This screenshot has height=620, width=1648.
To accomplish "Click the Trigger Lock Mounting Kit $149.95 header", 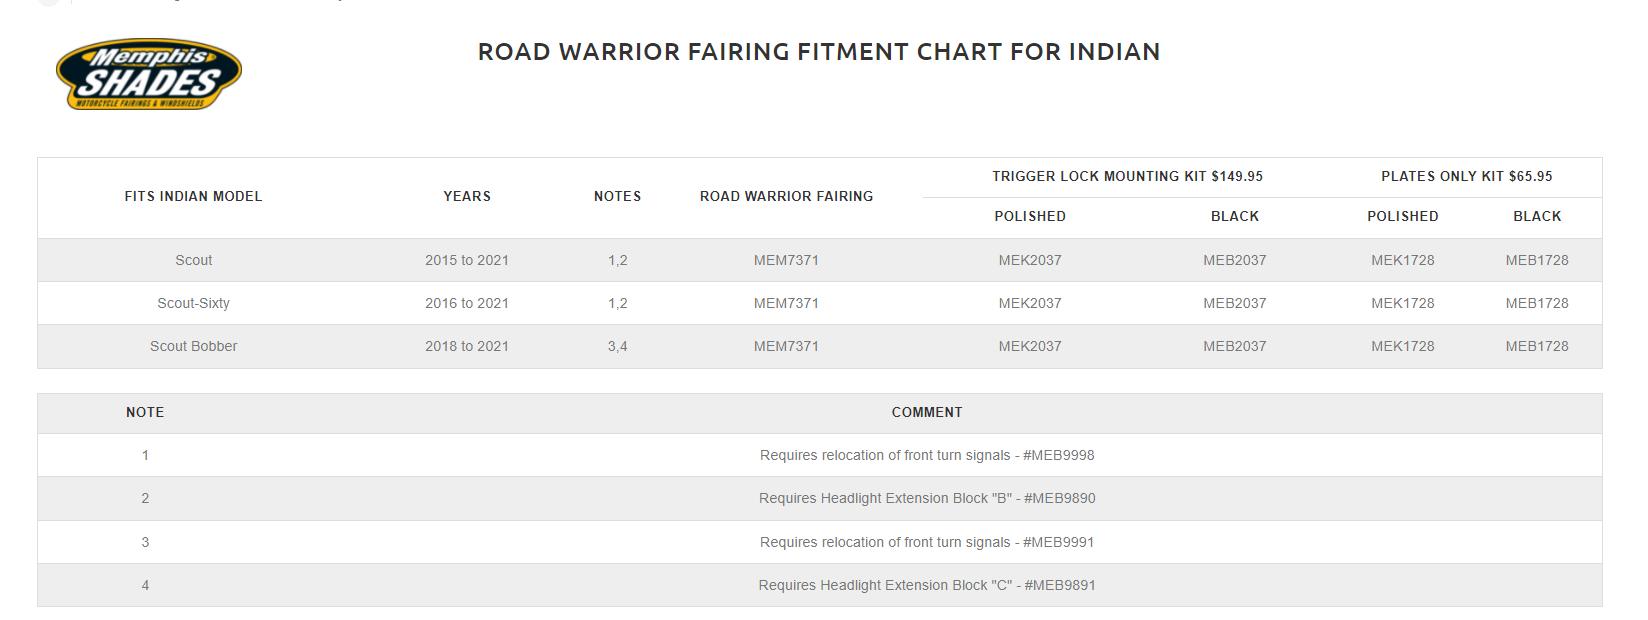I will click(x=1127, y=176).
